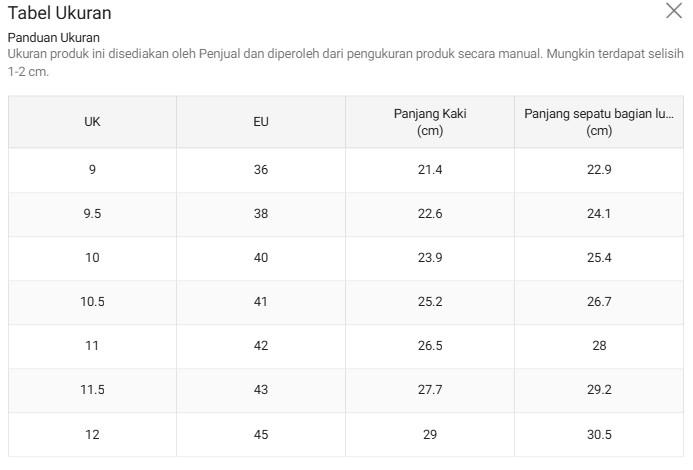
Task: Click the truncated Panjang sepatu bagian lu... header
Action: click(599, 122)
